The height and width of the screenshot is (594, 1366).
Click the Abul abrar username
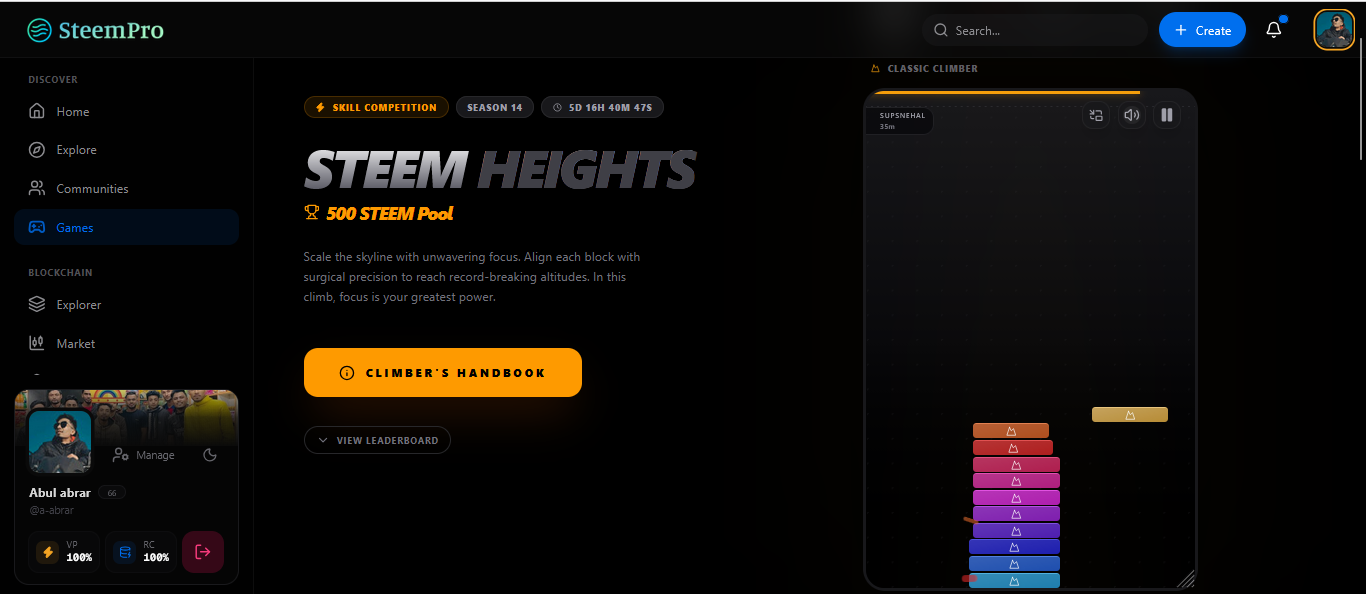[x=60, y=493]
